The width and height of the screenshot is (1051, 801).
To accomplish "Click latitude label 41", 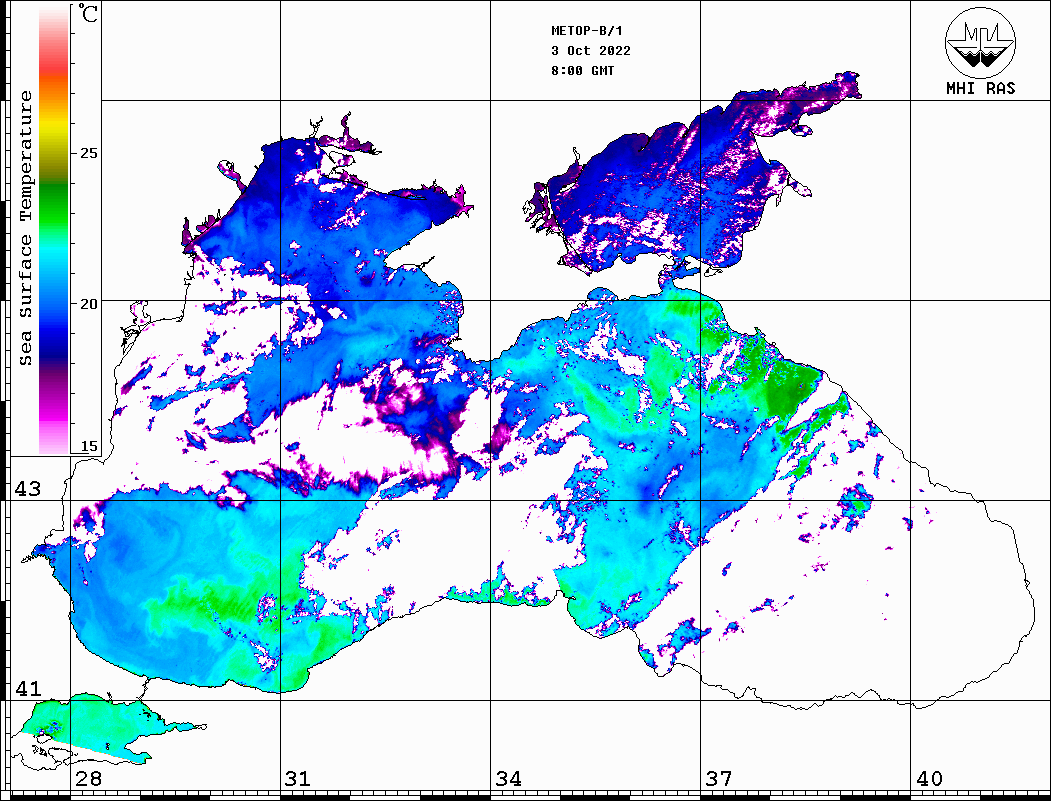I will click(27, 689).
